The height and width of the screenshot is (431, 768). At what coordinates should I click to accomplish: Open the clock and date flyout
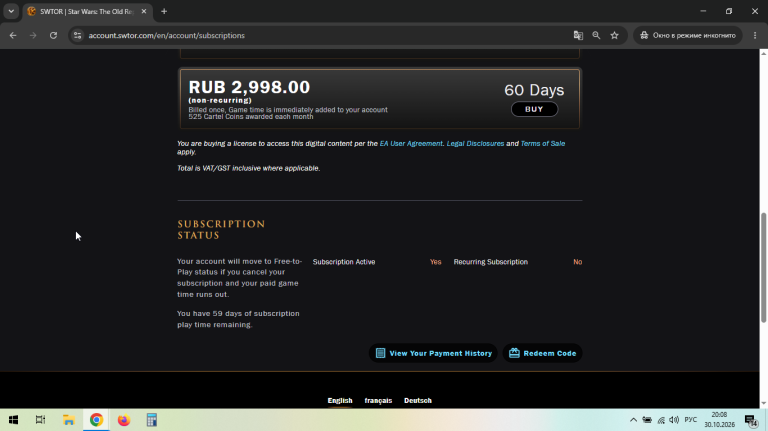[x=720, y=420]
